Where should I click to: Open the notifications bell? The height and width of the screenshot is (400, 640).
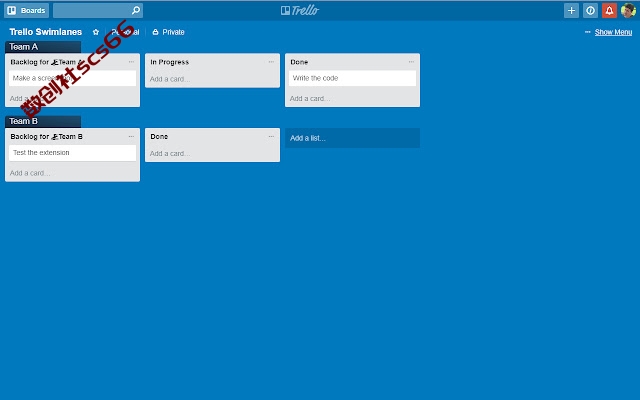click(609, 11)
